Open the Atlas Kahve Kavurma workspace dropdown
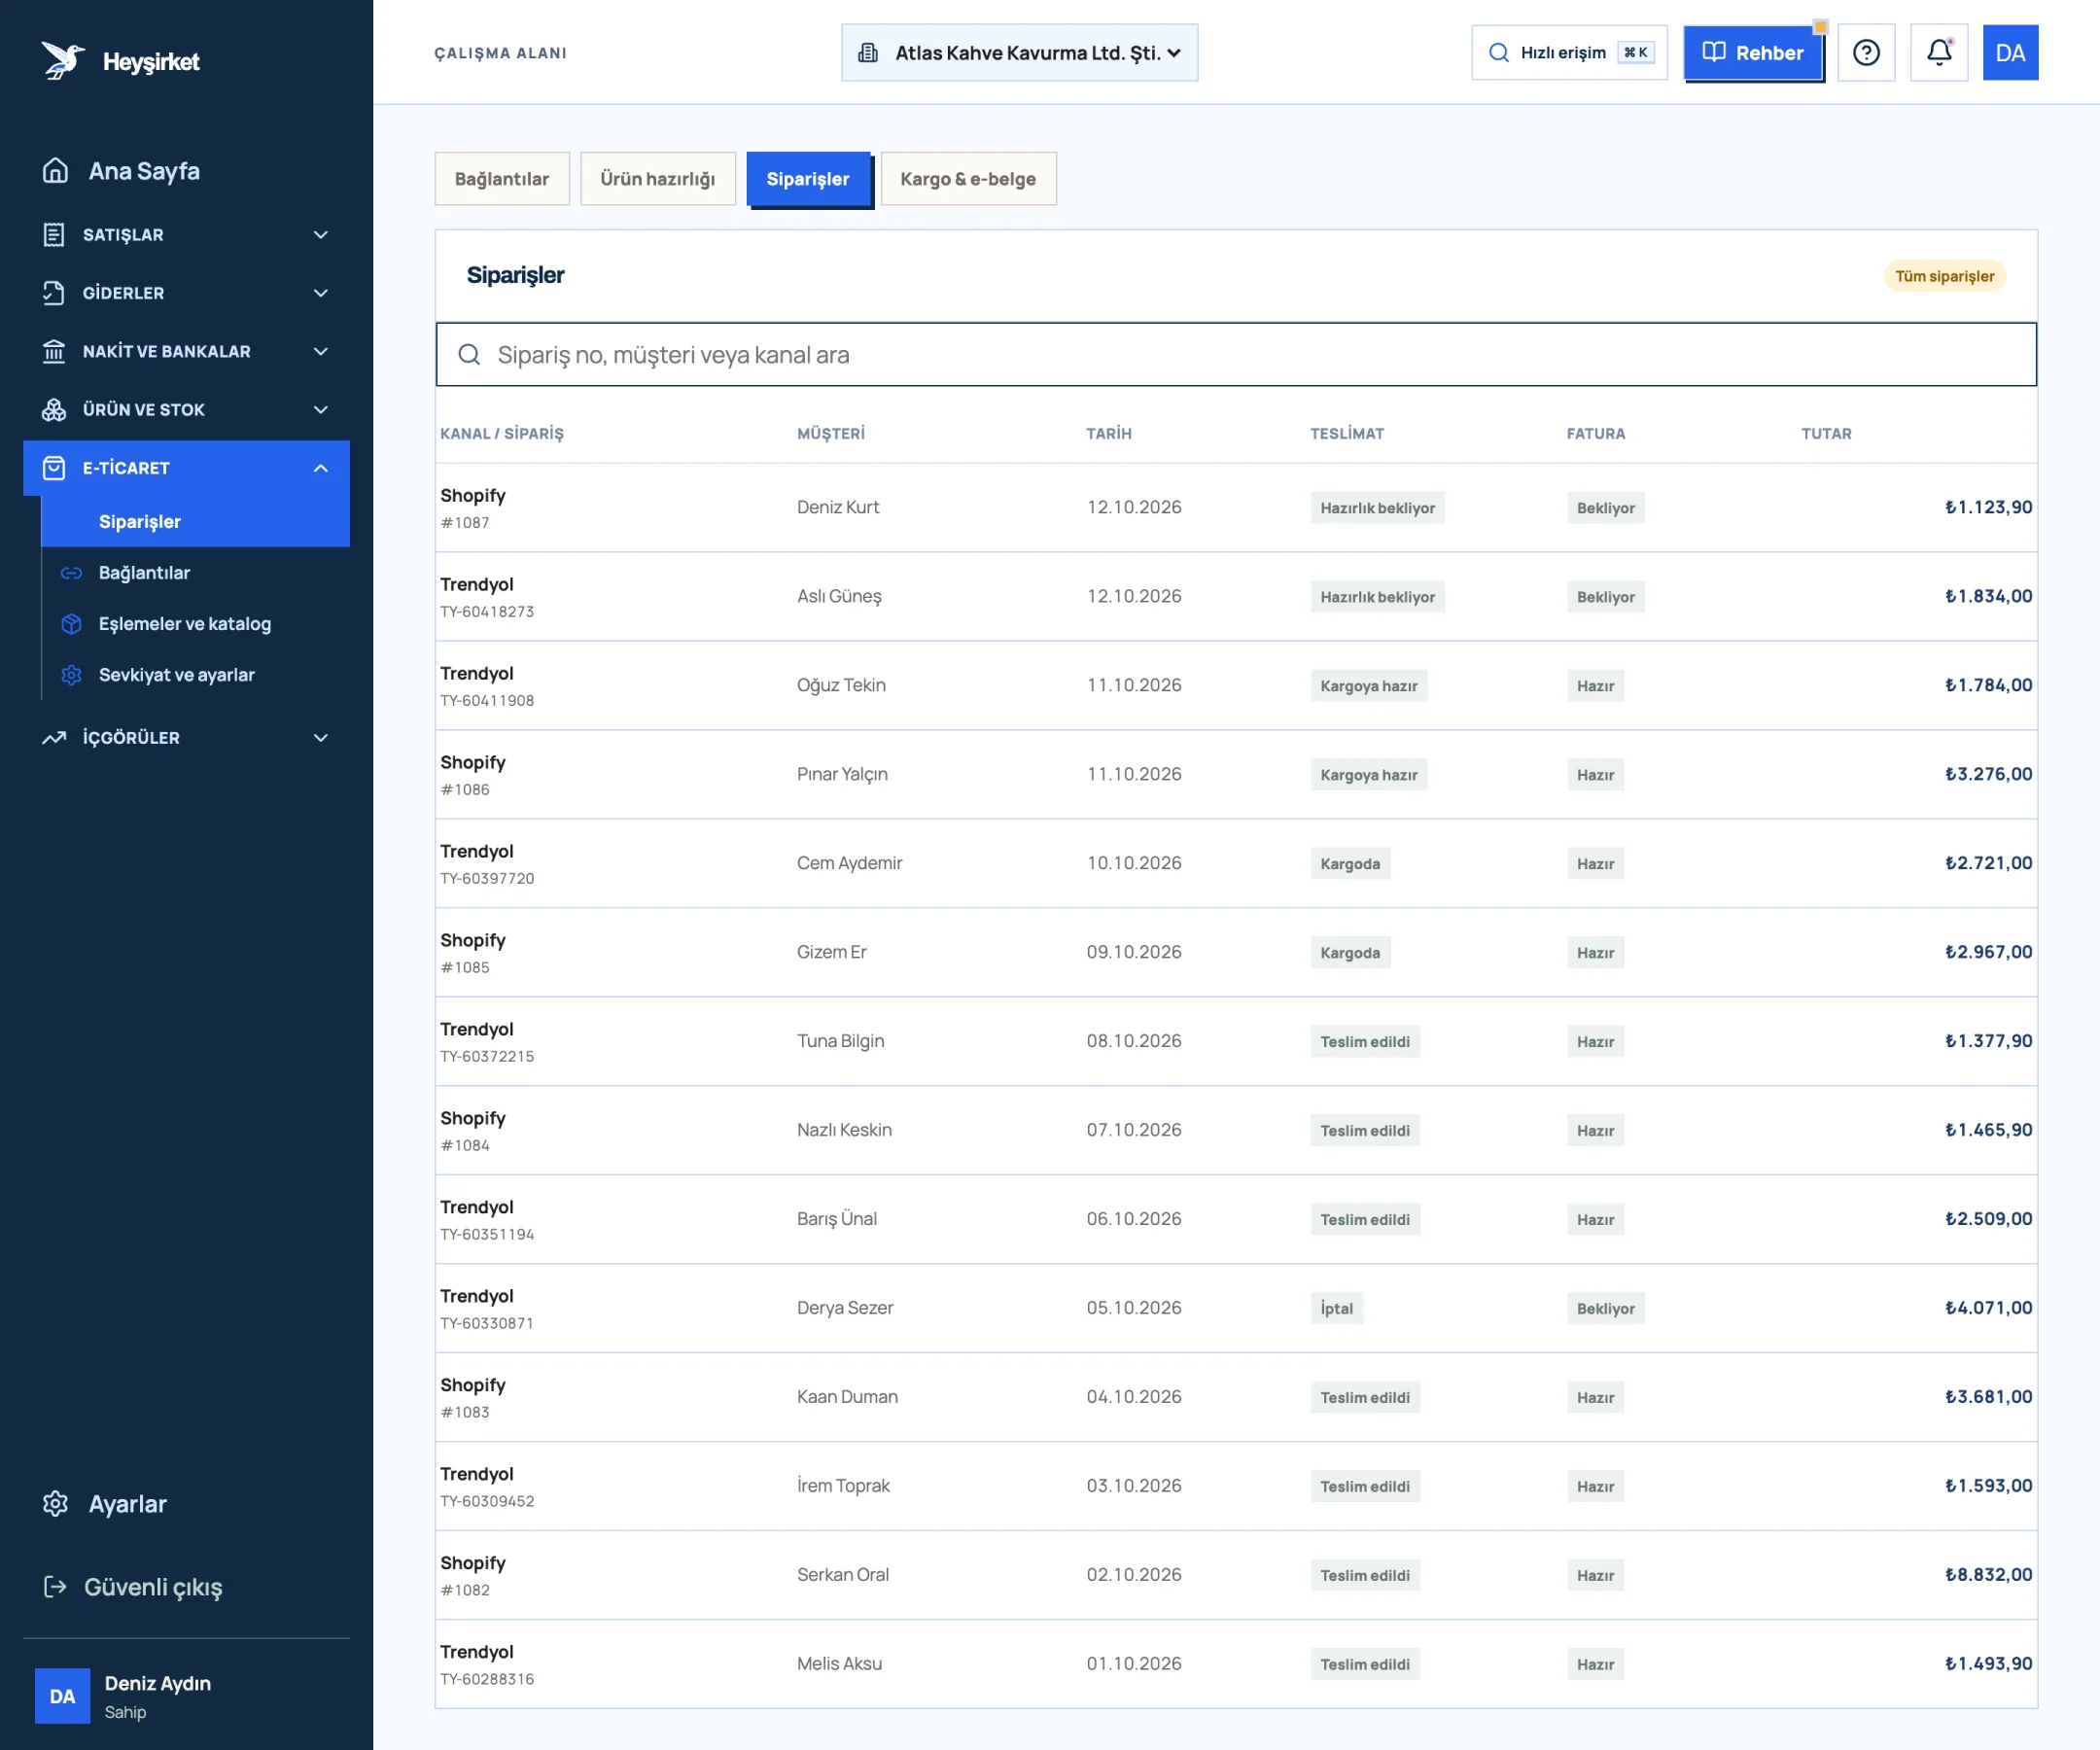2100x1750 pixels. point(1019,53)
